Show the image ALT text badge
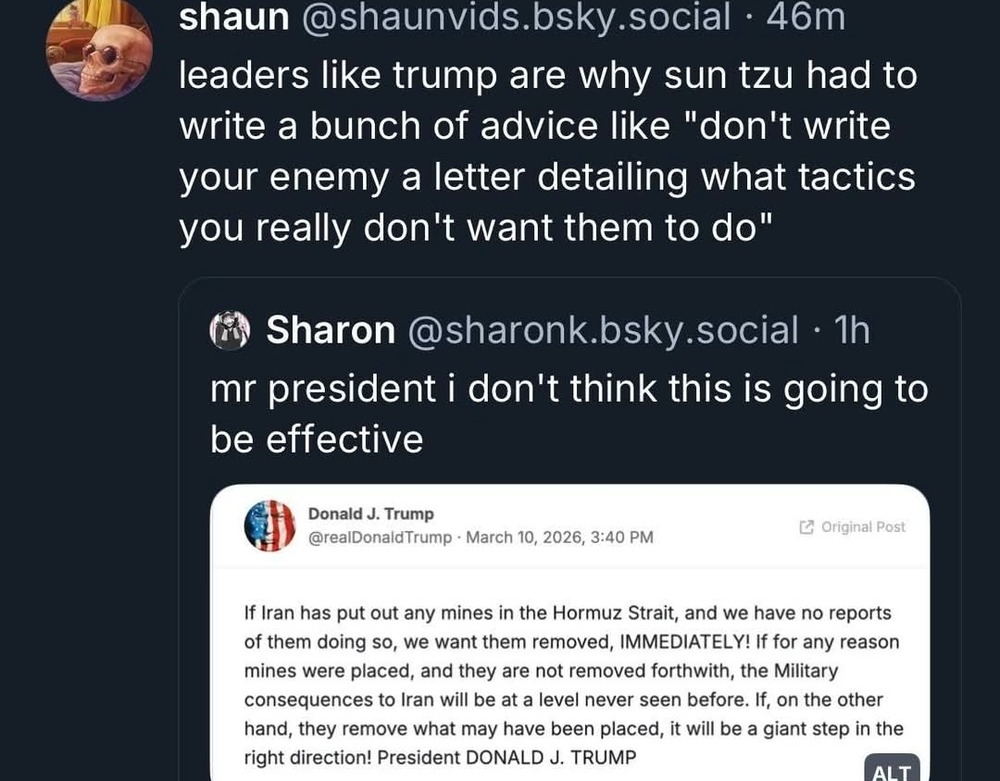Screen dimensions: 1000x781 (892, 770)
